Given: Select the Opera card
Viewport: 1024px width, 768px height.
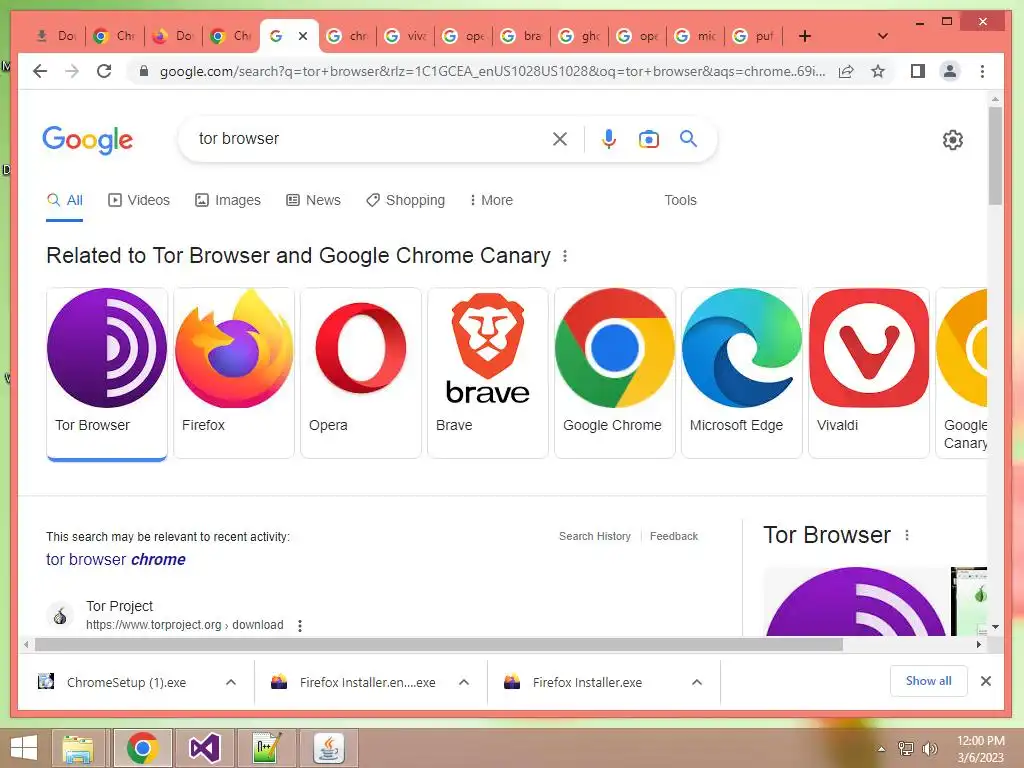Looking at the screenshot, I should [x=360, y=373].
